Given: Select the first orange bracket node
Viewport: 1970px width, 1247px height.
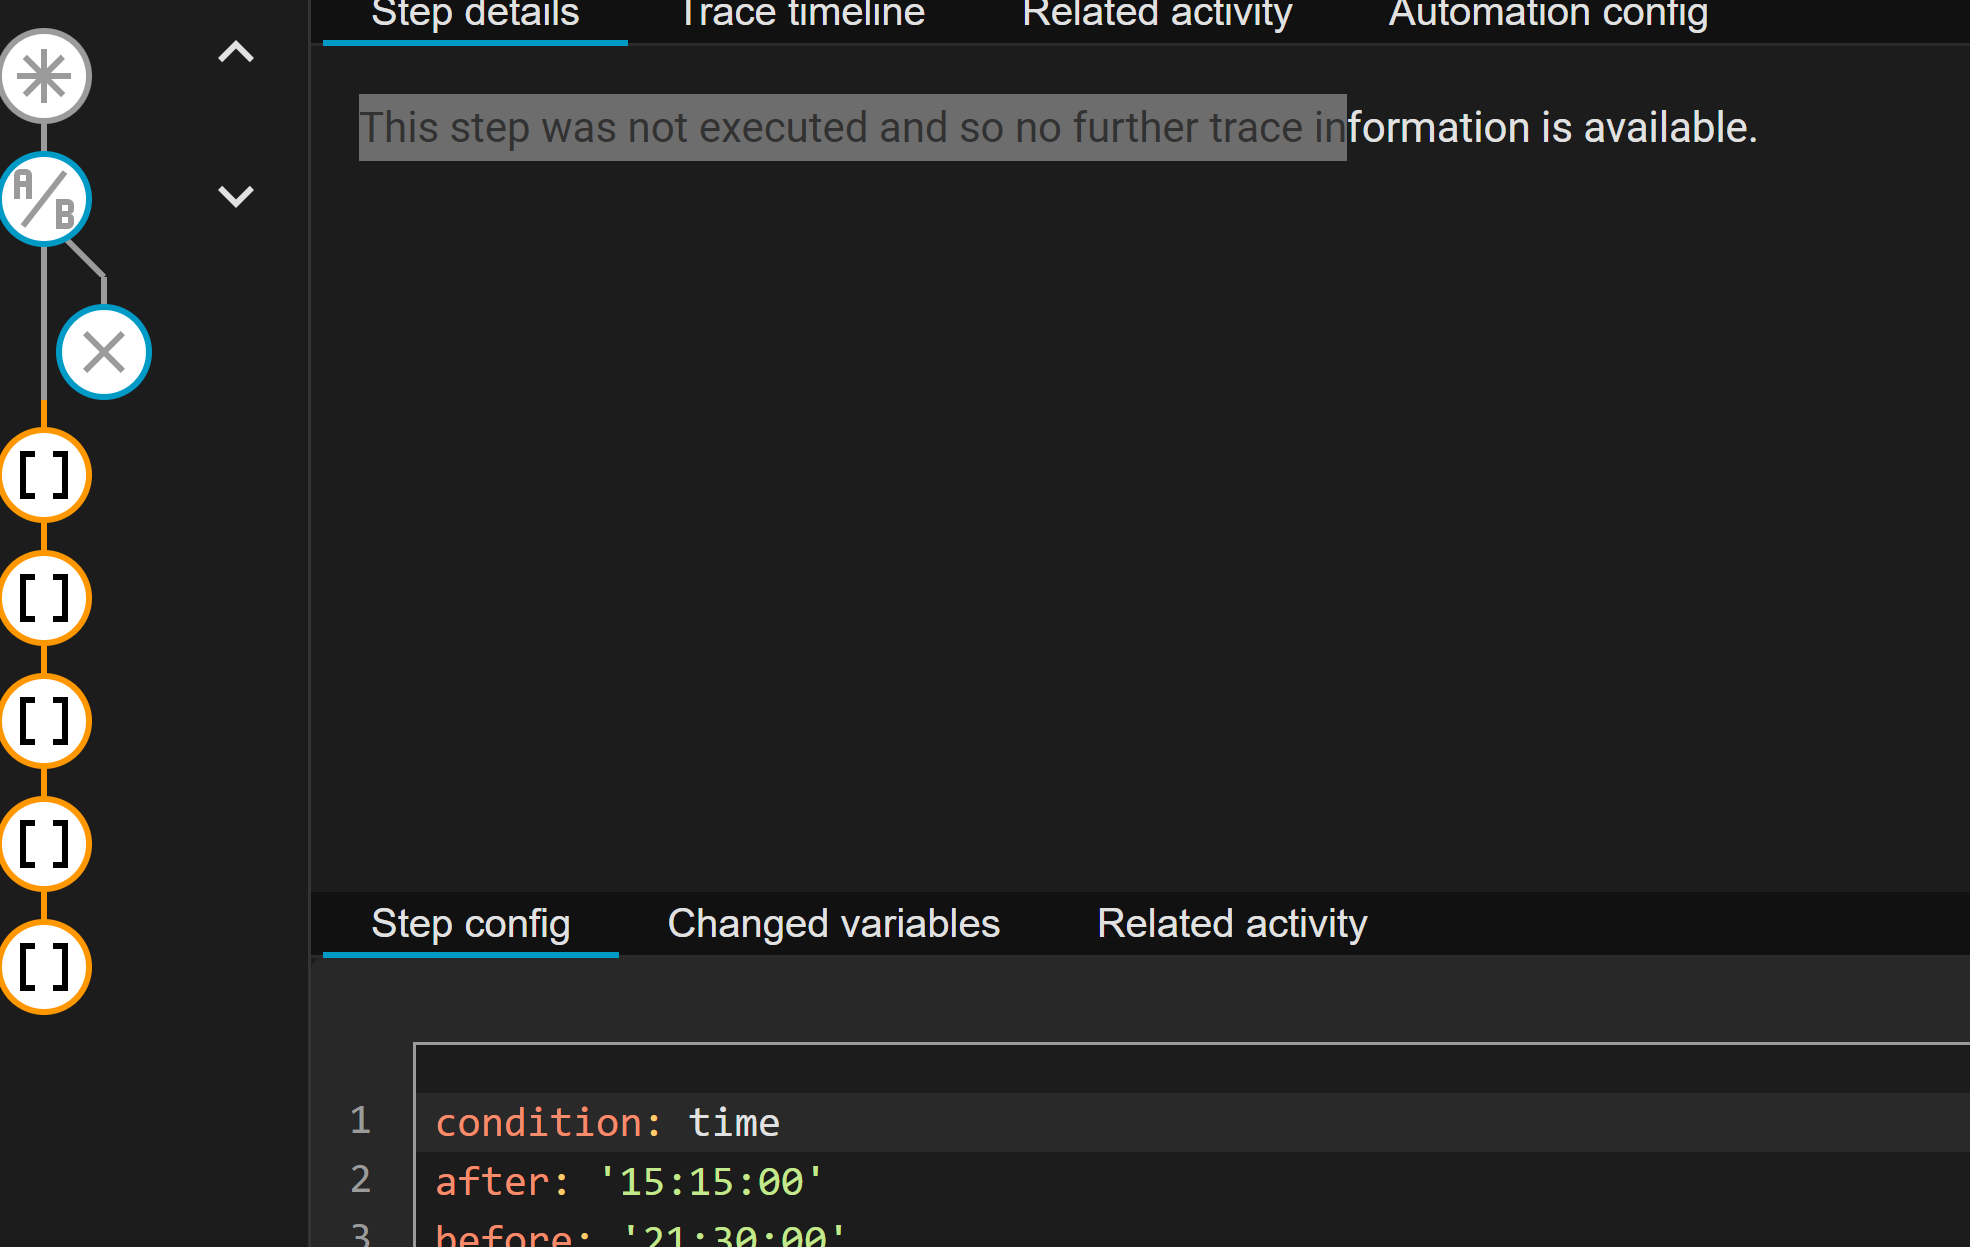Looking at the screenshot, I should click(x=45, y=475).
